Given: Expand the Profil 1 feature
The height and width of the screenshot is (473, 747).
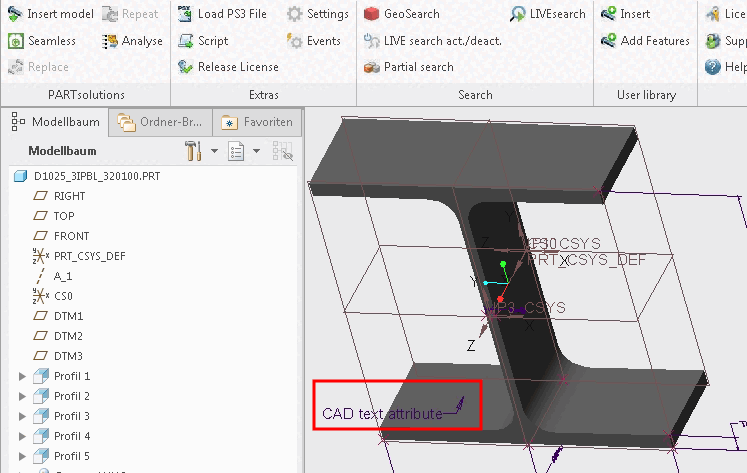Looking at the screenshot, I should click(22, 376).
